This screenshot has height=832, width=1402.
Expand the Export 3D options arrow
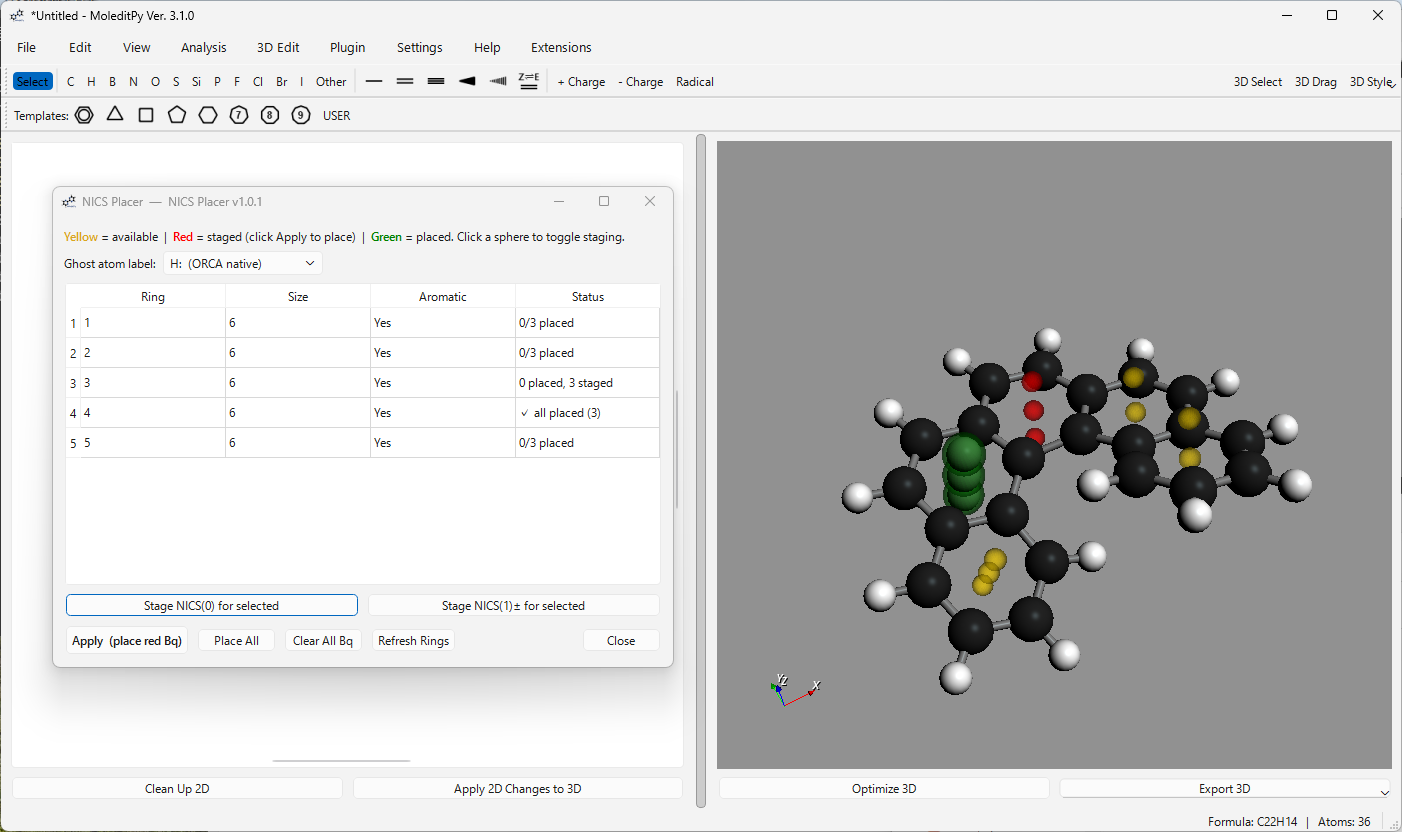click(1384, 791)
